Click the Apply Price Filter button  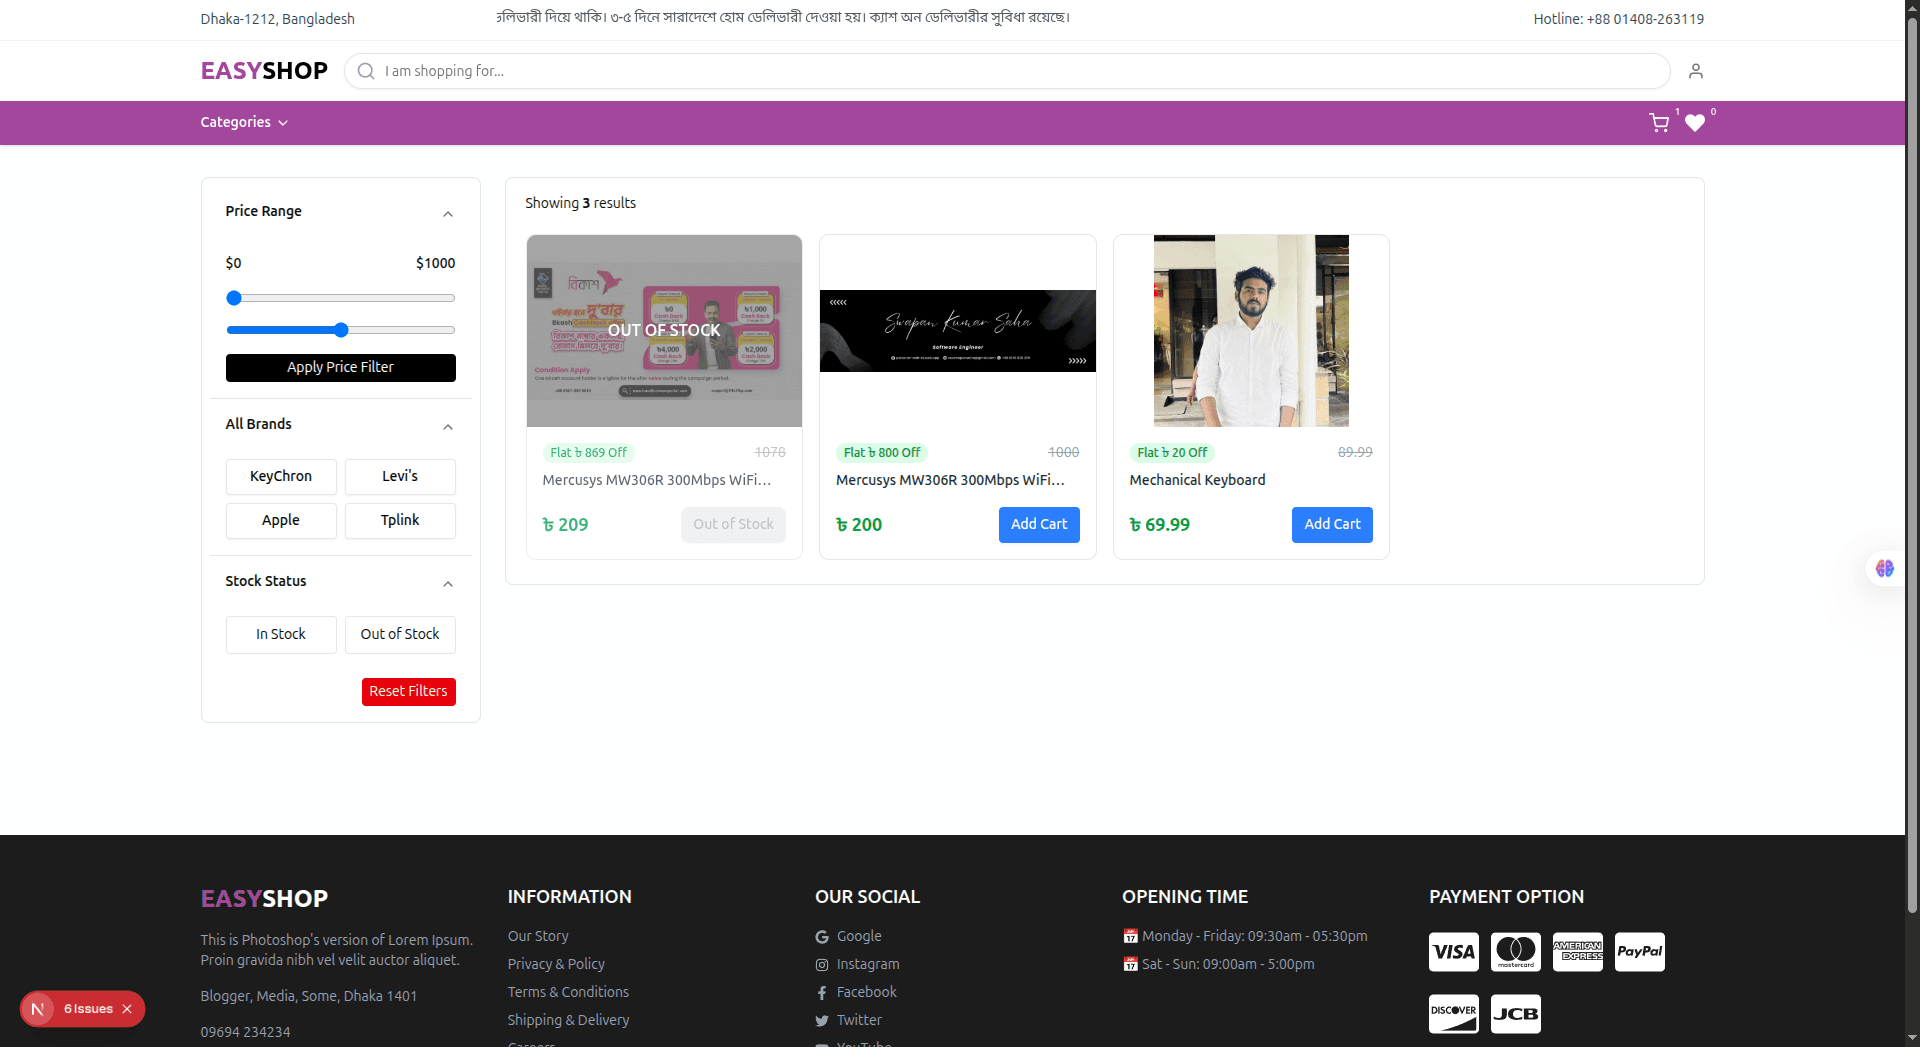340,367
